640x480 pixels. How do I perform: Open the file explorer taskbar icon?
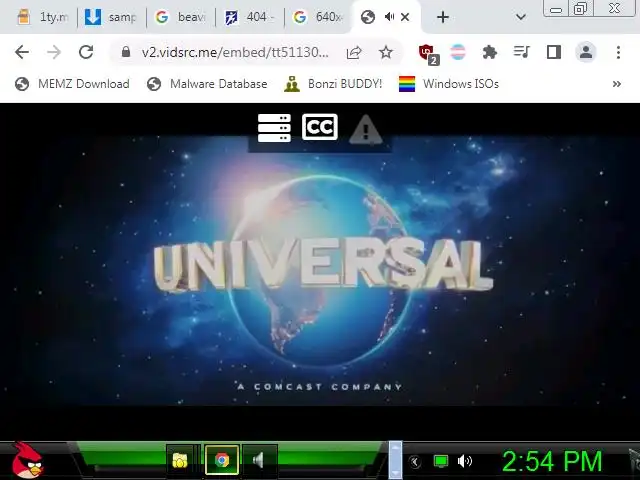click(x=180, y=460)
